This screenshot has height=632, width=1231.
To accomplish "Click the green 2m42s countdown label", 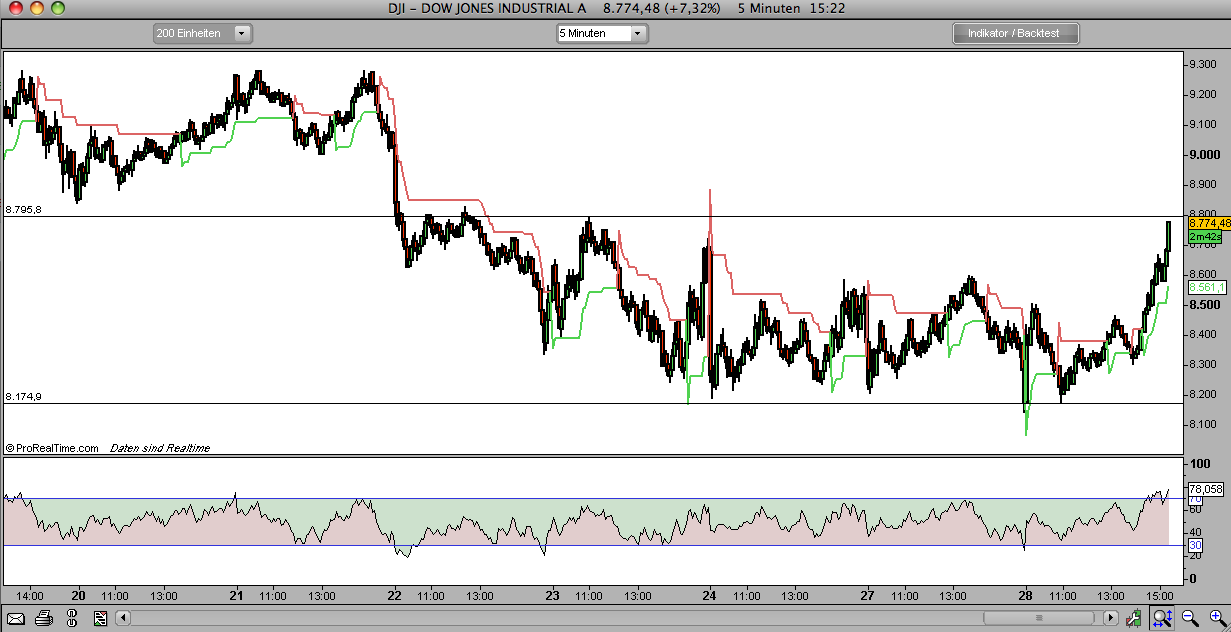I will click(x=1204, y=236).
